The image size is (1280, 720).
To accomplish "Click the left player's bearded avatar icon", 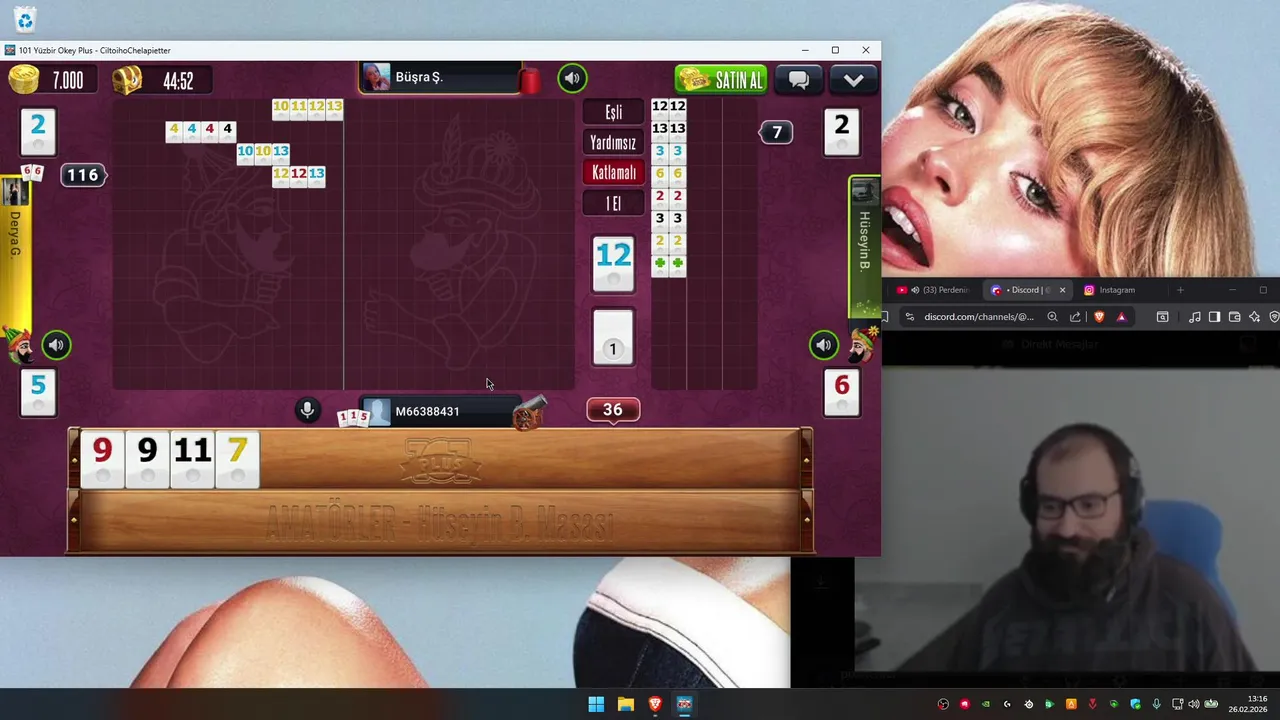I will click(x=18, y=345).
